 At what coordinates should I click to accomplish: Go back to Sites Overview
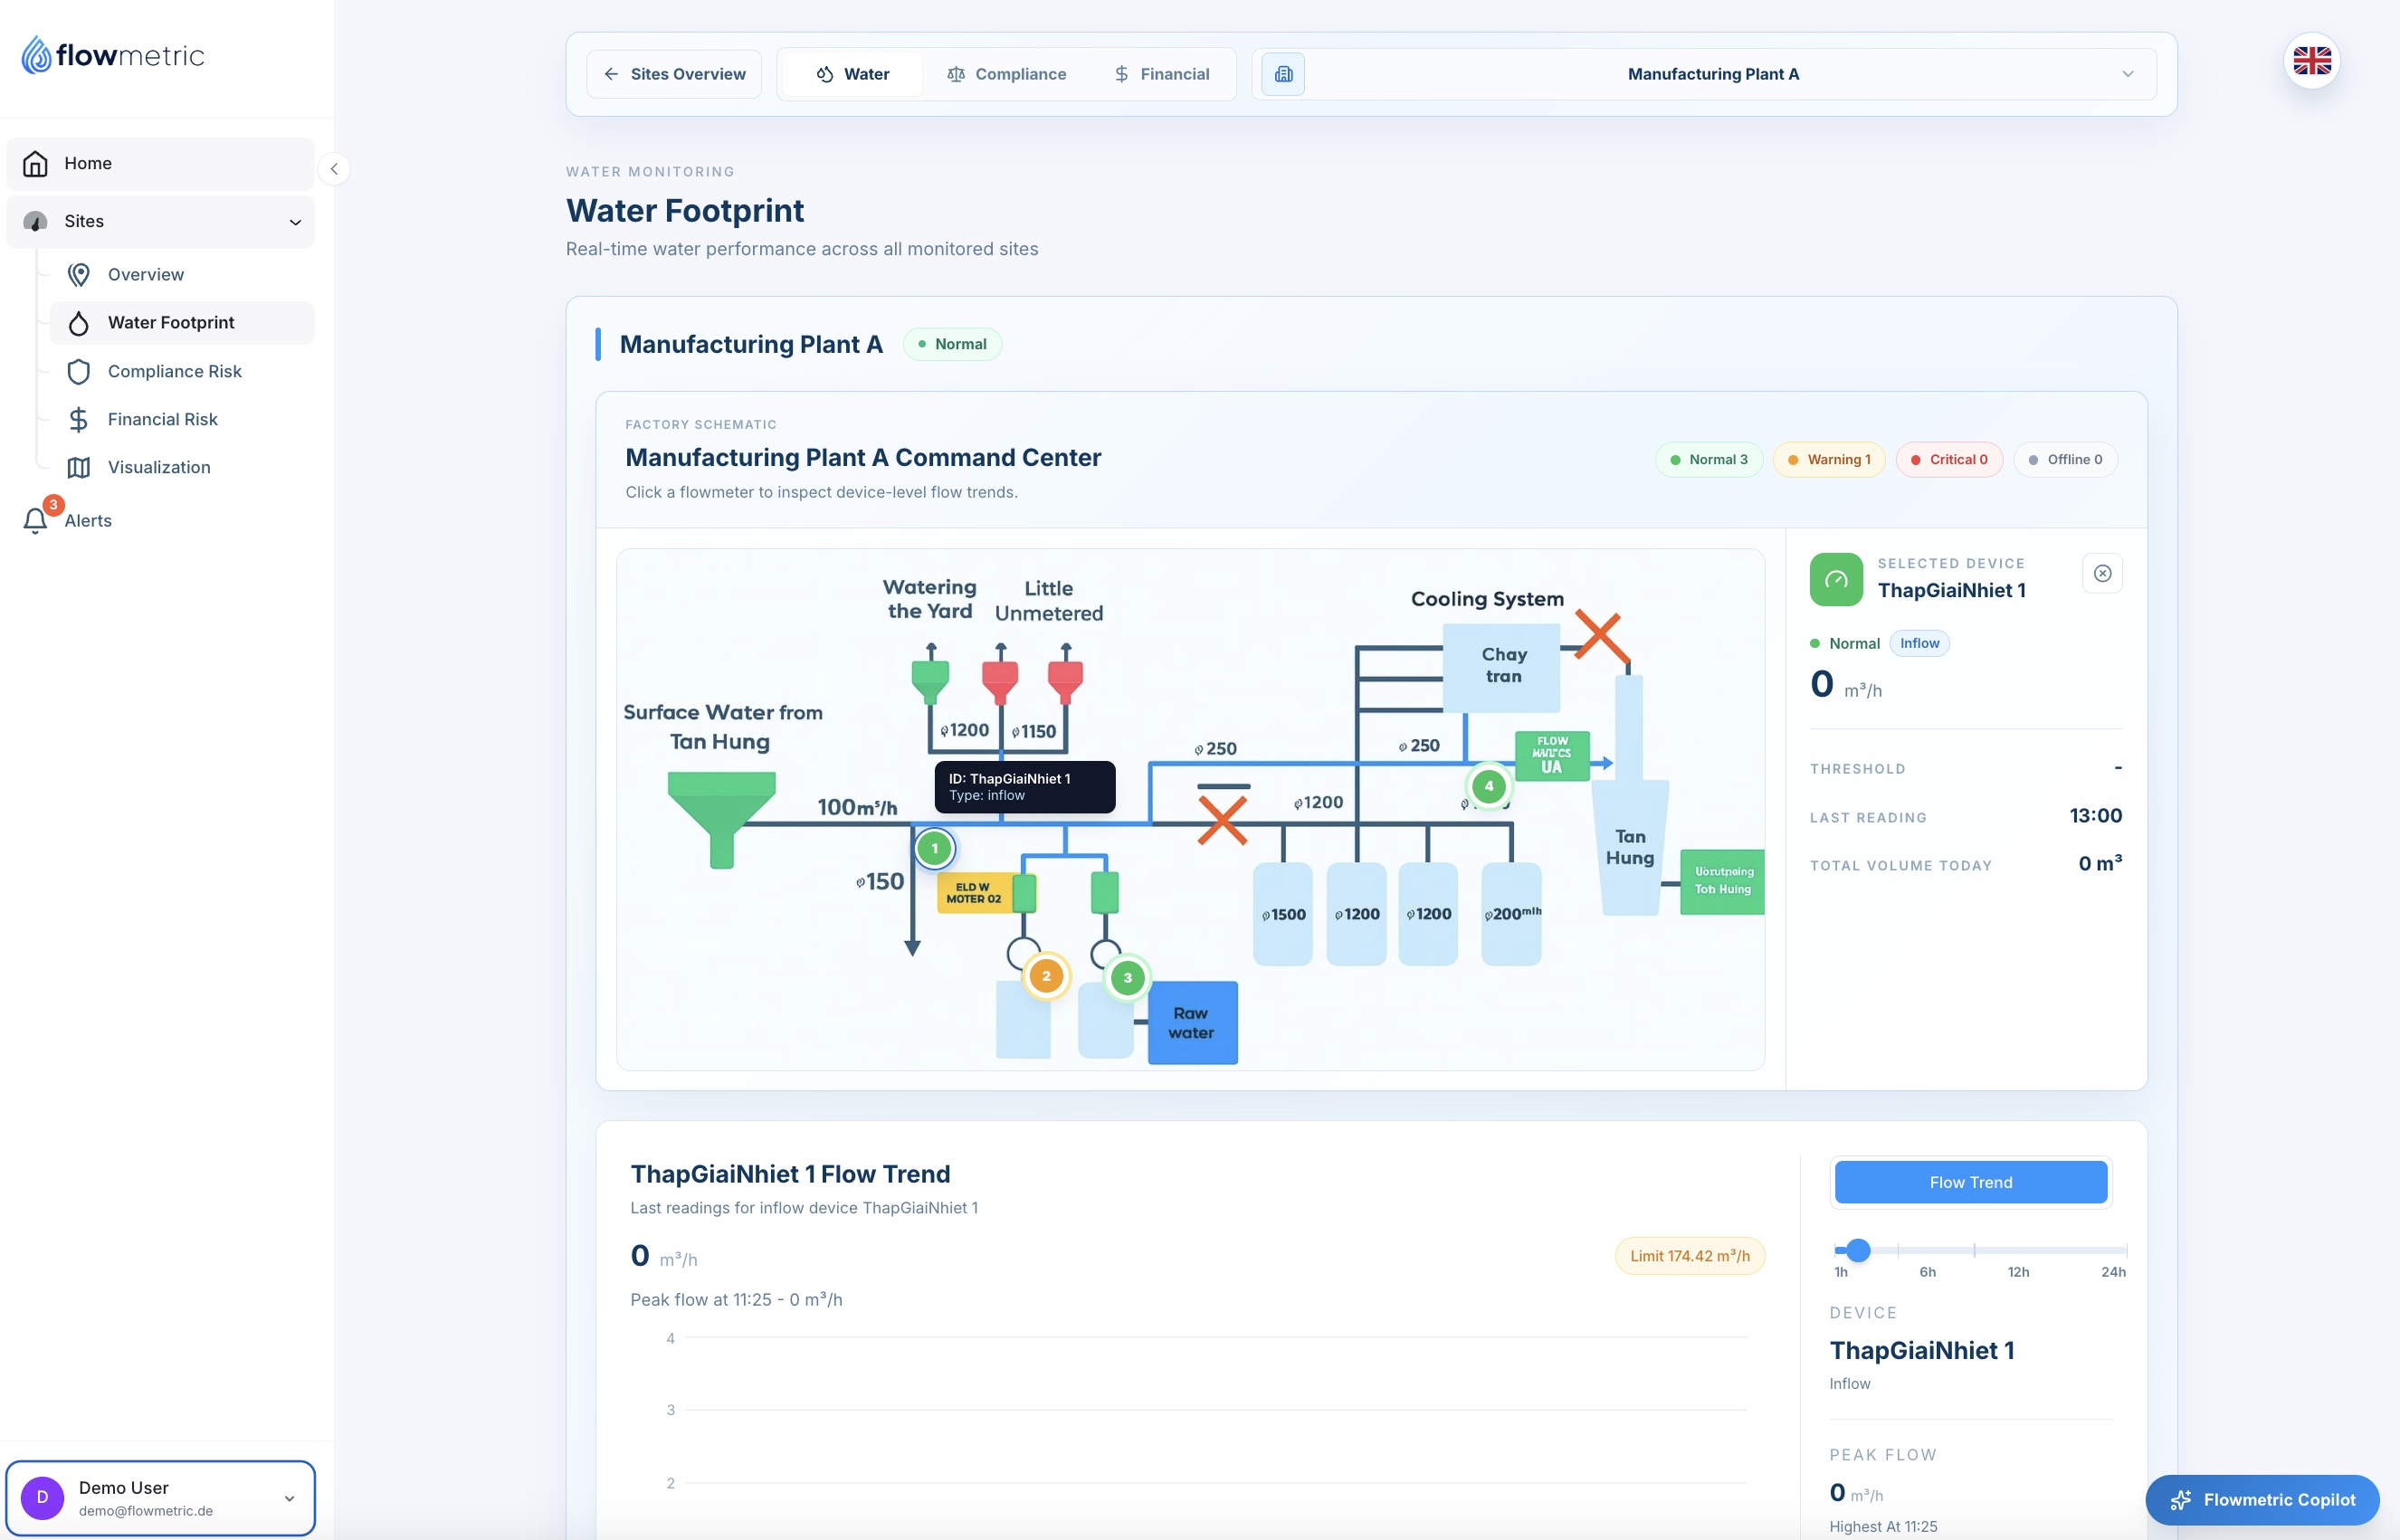(674, 74)
